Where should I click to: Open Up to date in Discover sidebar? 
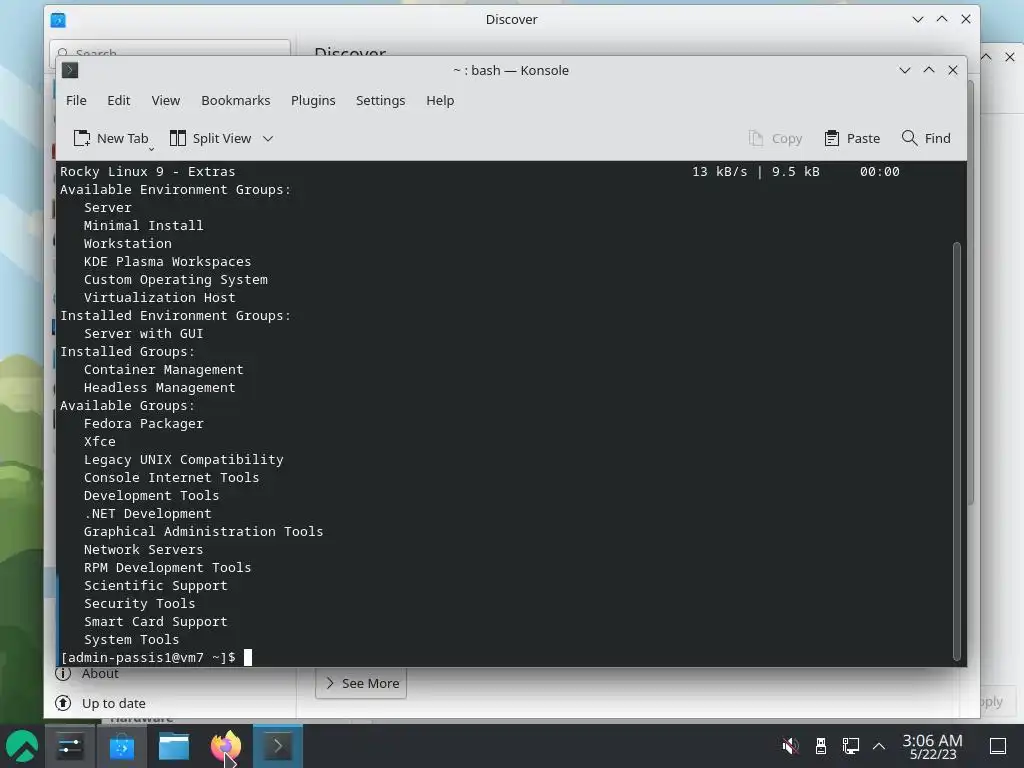click(100, 703)
